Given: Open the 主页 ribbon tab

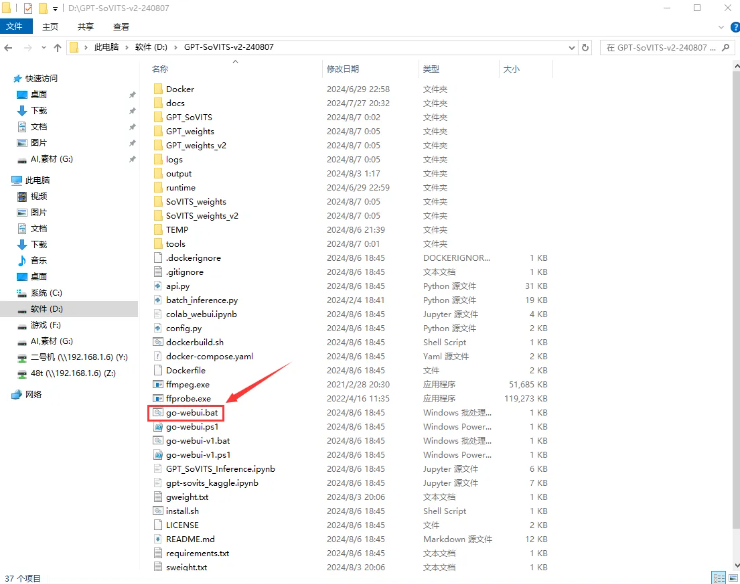Looking at the screenshot, I should pyautogui.click(x=49, y=27).
